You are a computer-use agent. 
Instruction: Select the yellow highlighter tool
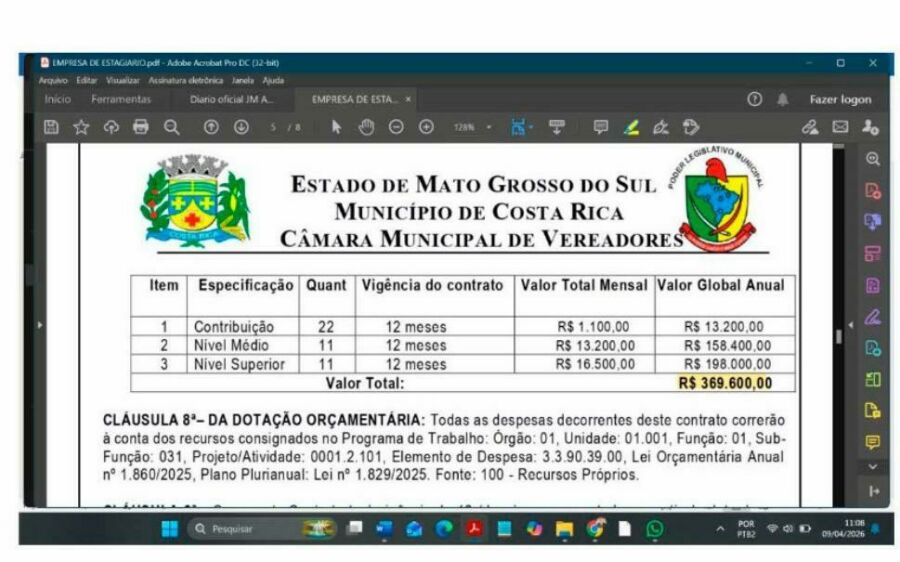click(x=631, y=127)
